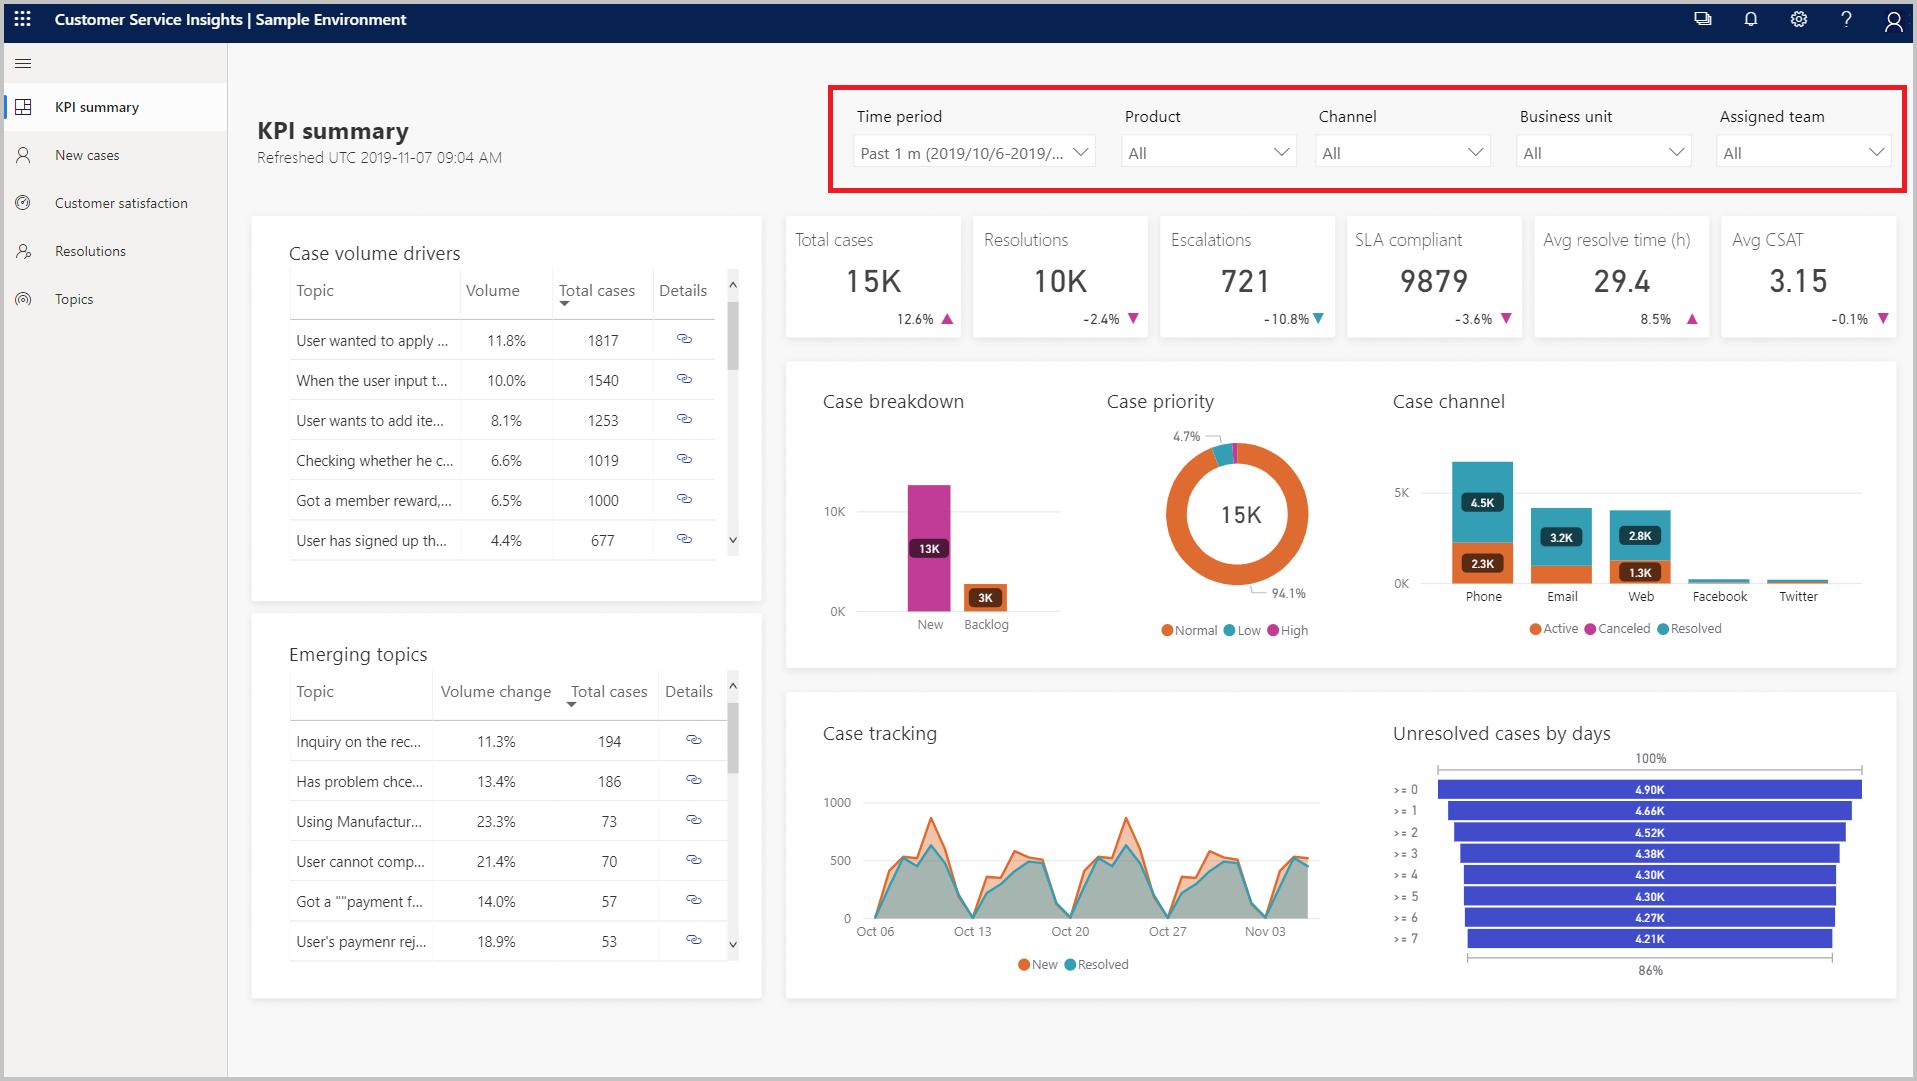This screenshot has height=1081, width=1917.
Task: Collapse the sidebar with the hamburger icon
Action: 22,63
